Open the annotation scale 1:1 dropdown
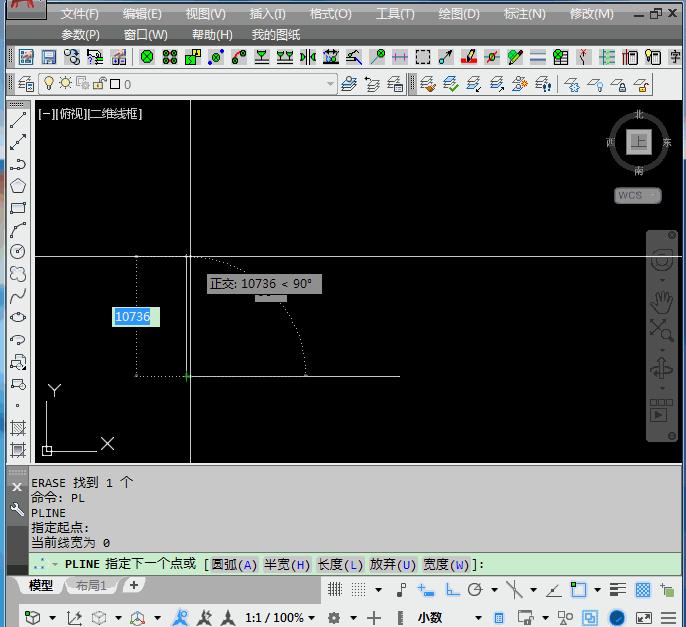This screenshot has height=627, width=686. [310, 618]
